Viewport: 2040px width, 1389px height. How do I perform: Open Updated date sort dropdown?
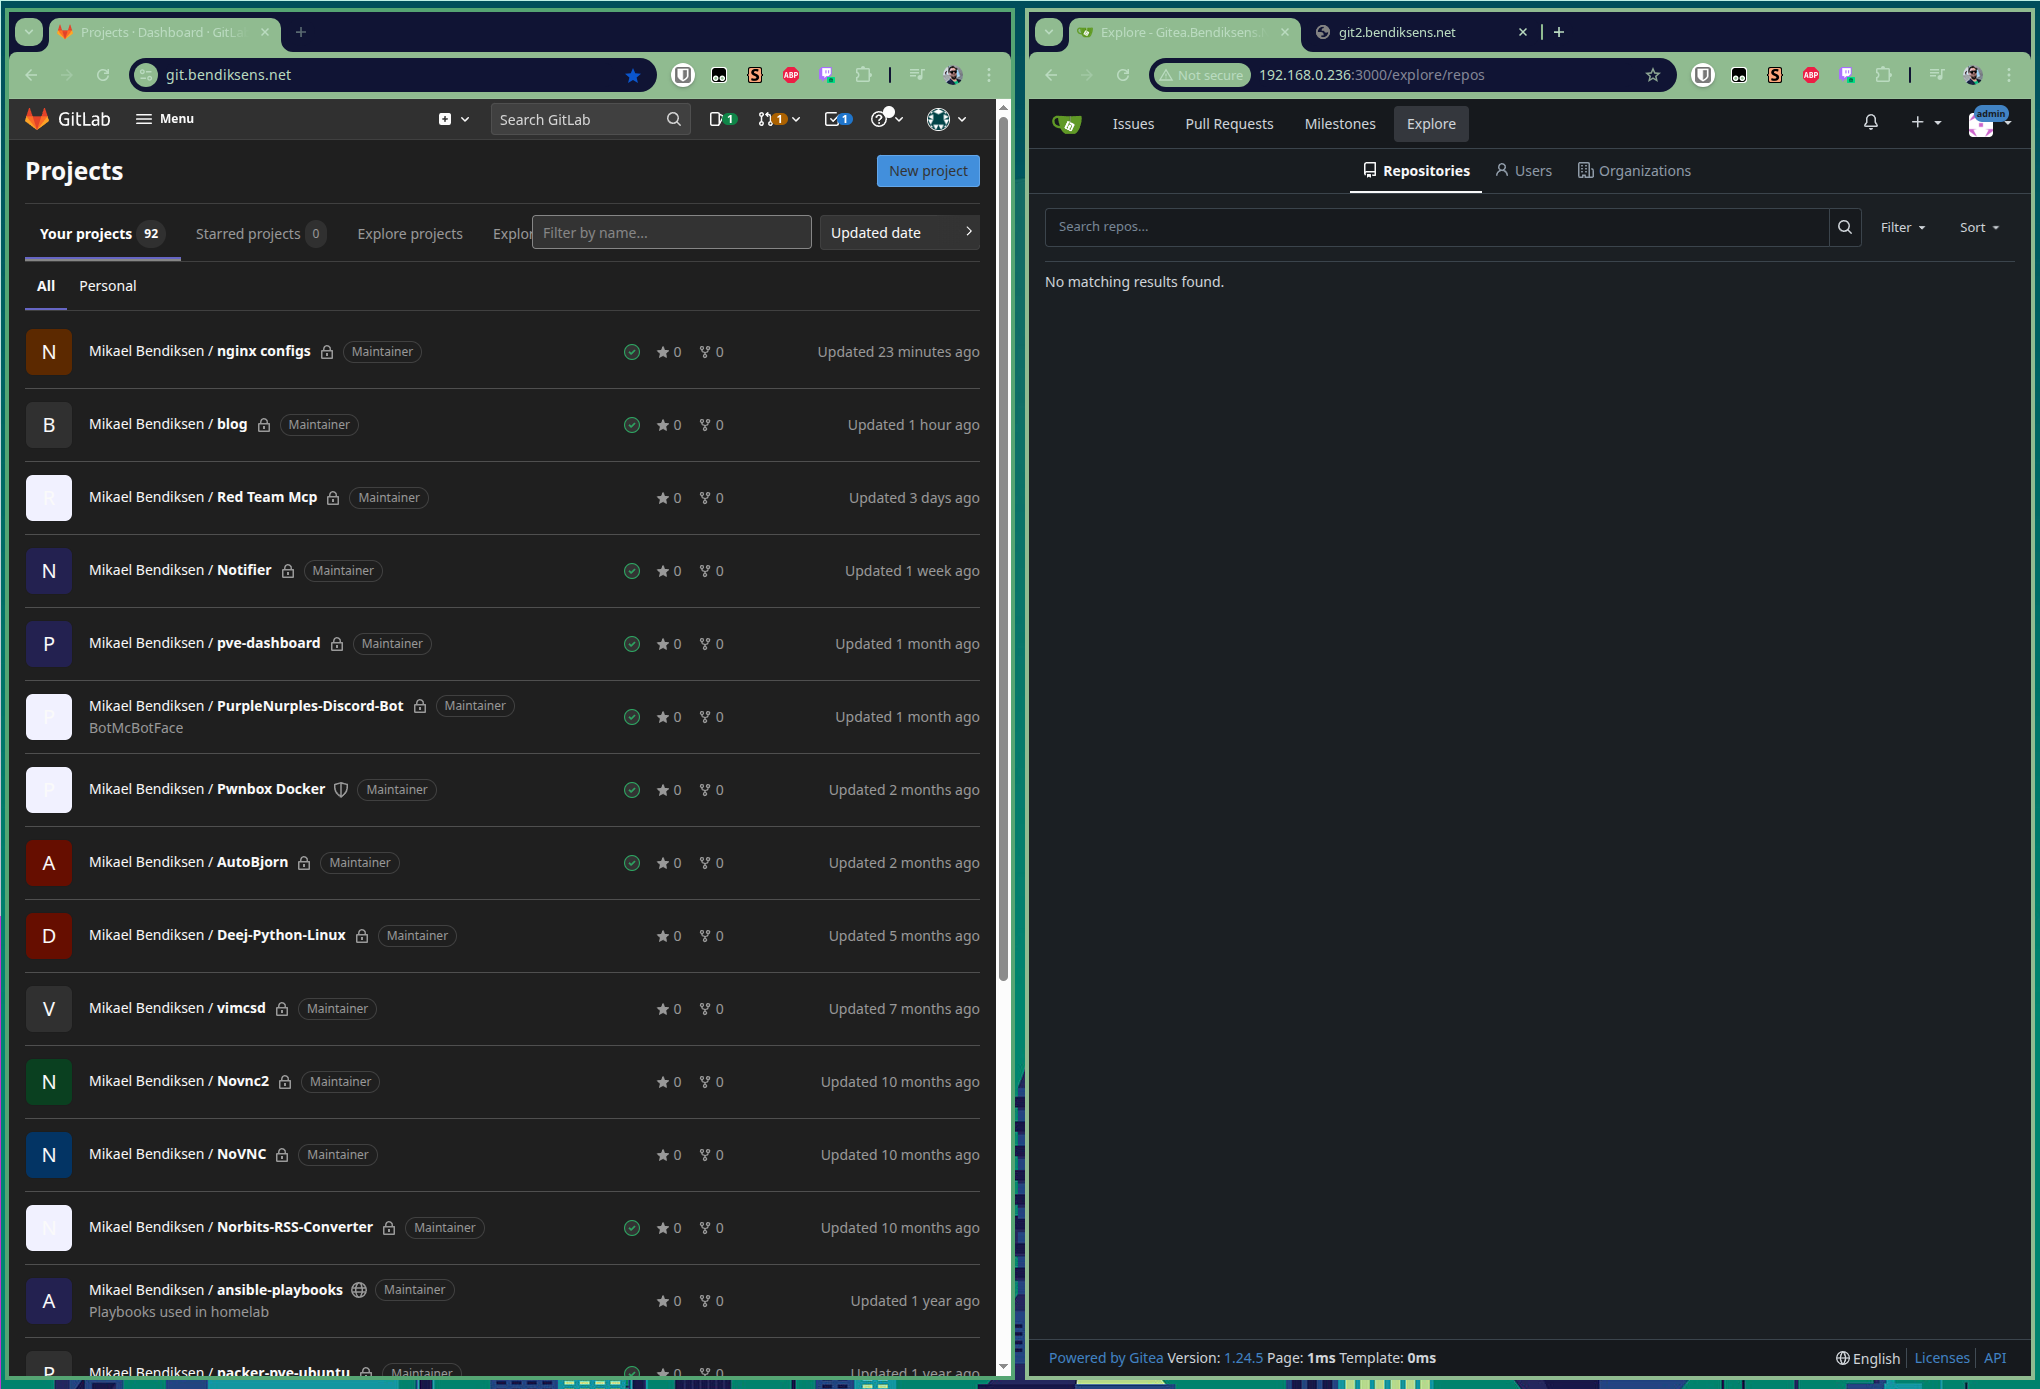pos(900,232)
